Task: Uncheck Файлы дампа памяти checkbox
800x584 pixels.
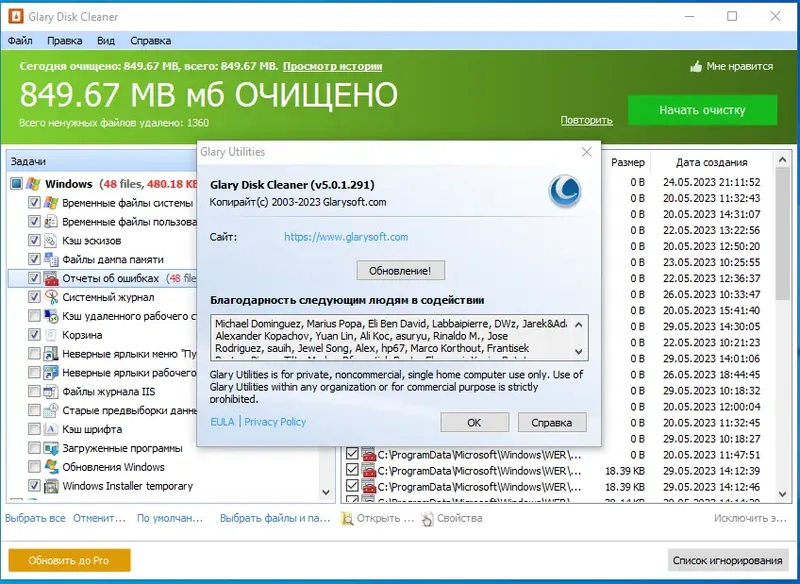Action: pos(34,259)
